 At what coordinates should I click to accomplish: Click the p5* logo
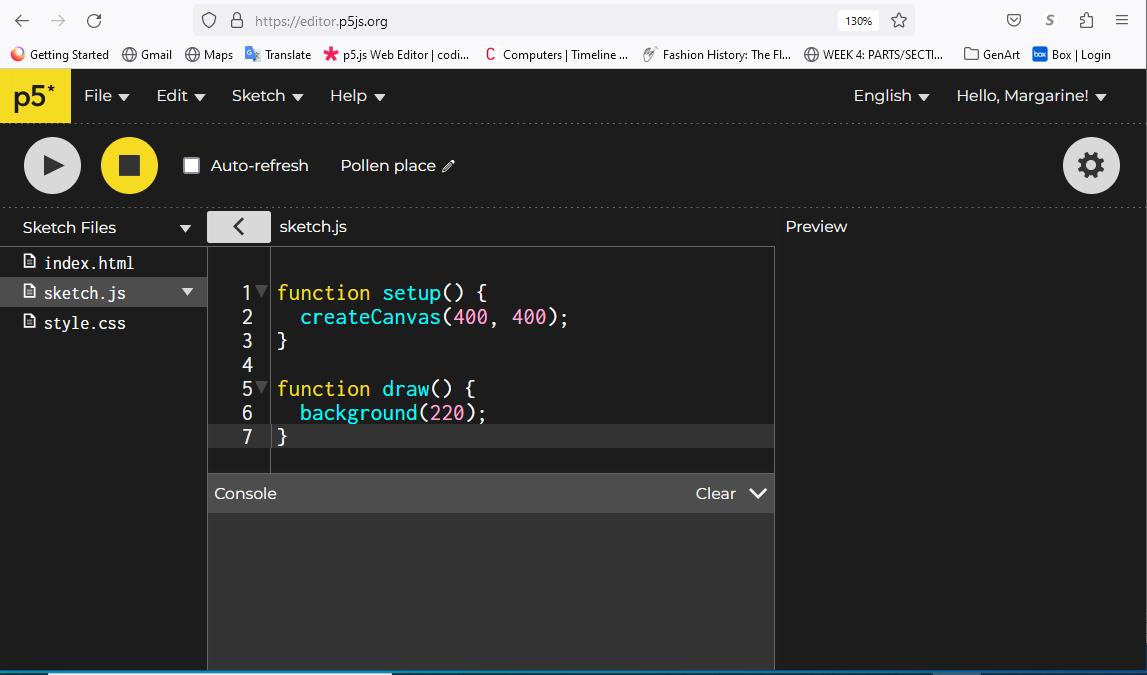35,96
